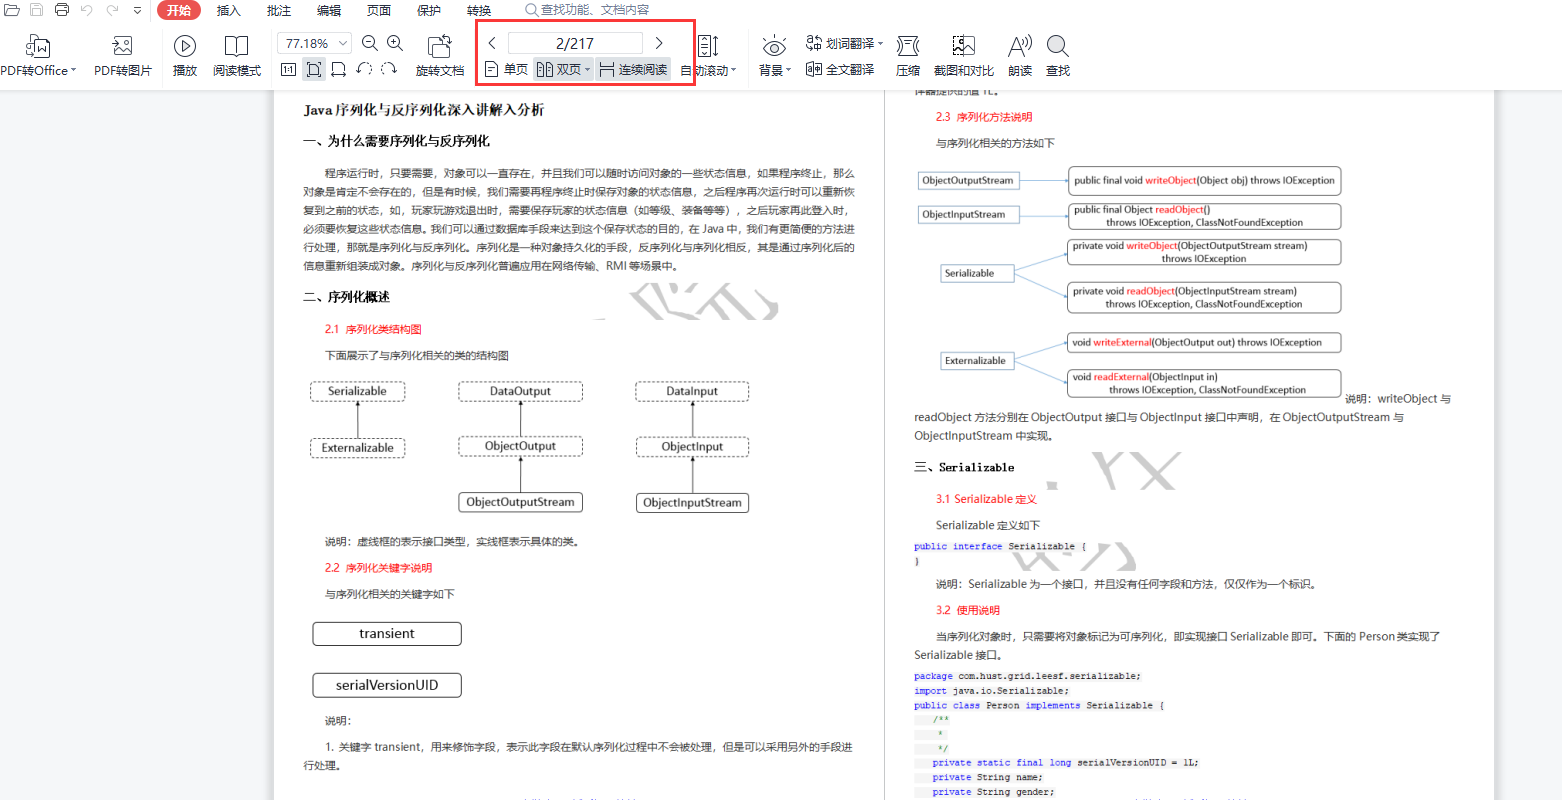
Task: Switch to the 插入 tab
Action: (229, 10)
